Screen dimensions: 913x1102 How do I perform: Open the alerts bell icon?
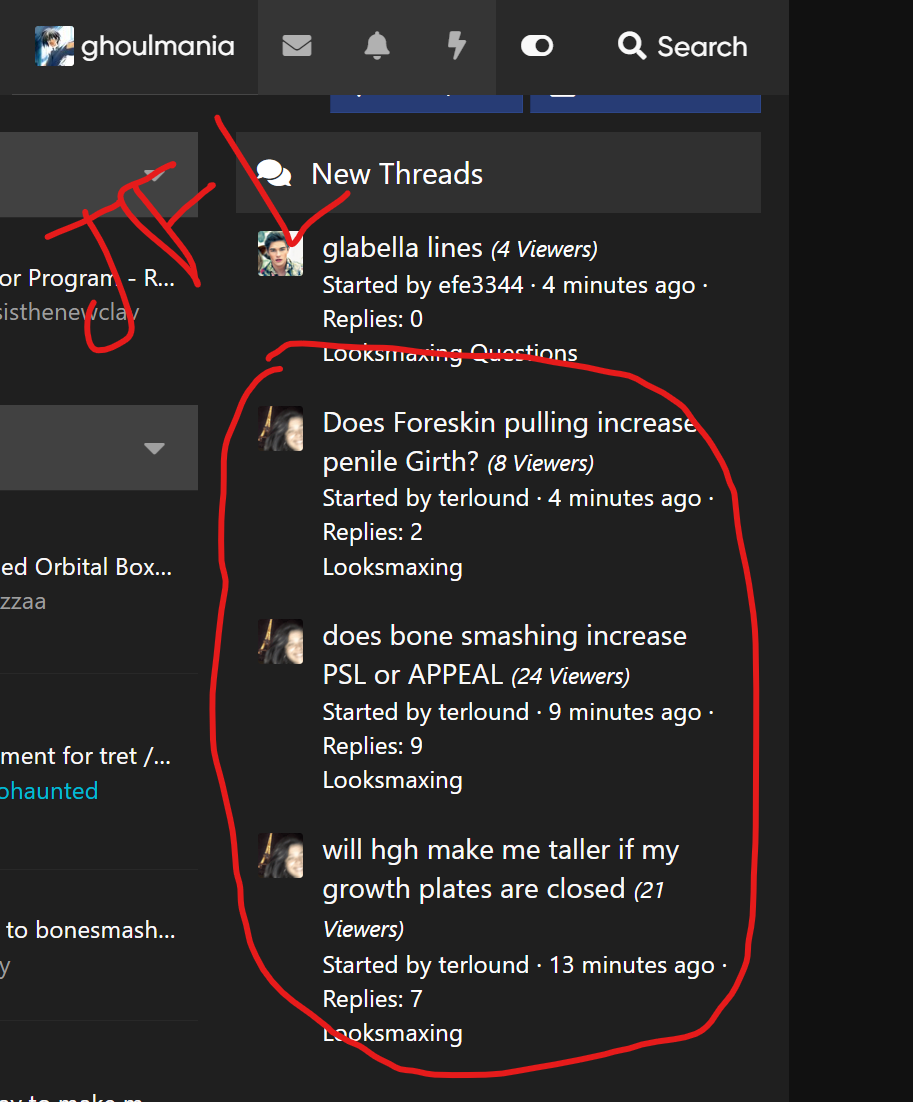(377, 46)
